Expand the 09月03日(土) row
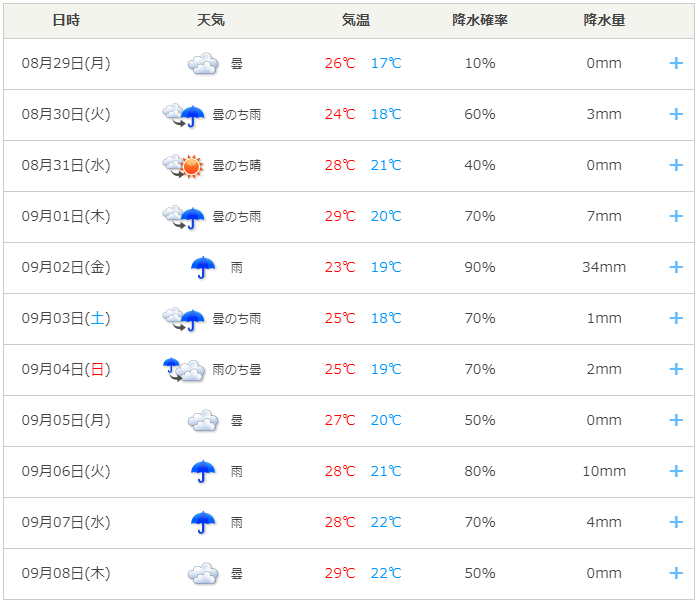The image size is (699, 604). coord(676,318)
